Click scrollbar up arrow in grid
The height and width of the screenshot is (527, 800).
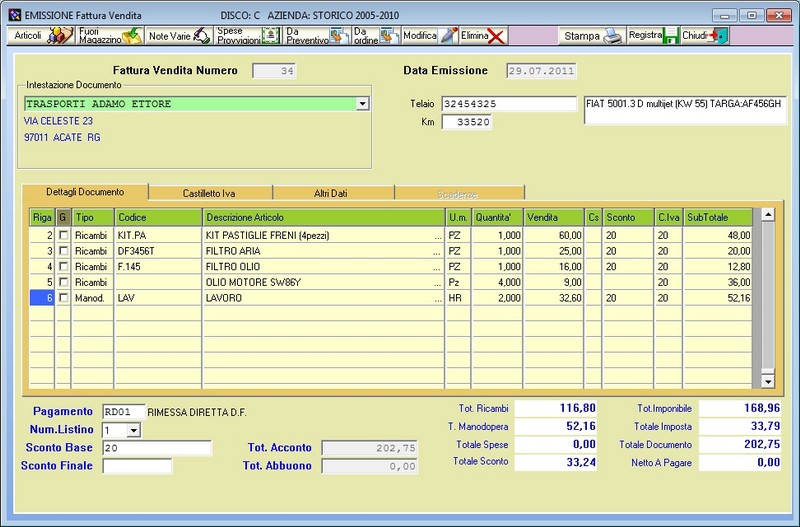pos(768,215)
